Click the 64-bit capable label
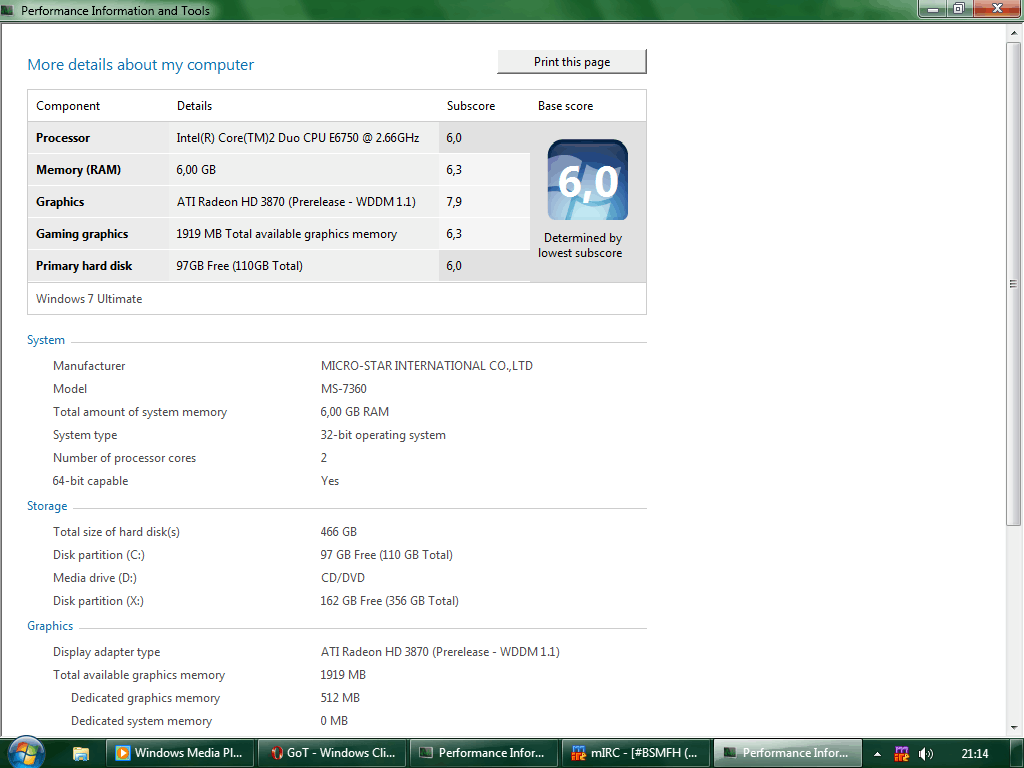 pyautogui.click(x=90, y=481)
